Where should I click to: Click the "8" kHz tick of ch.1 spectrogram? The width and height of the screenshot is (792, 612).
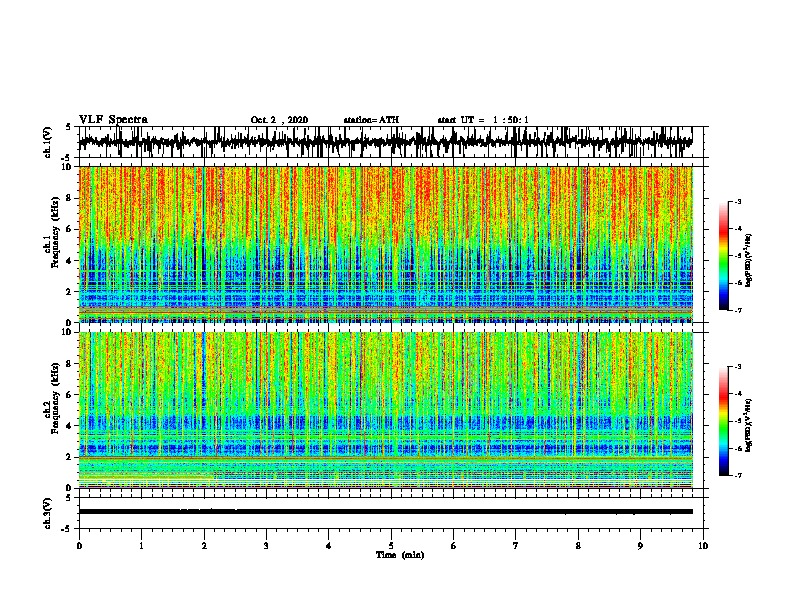tap(70, 198)
